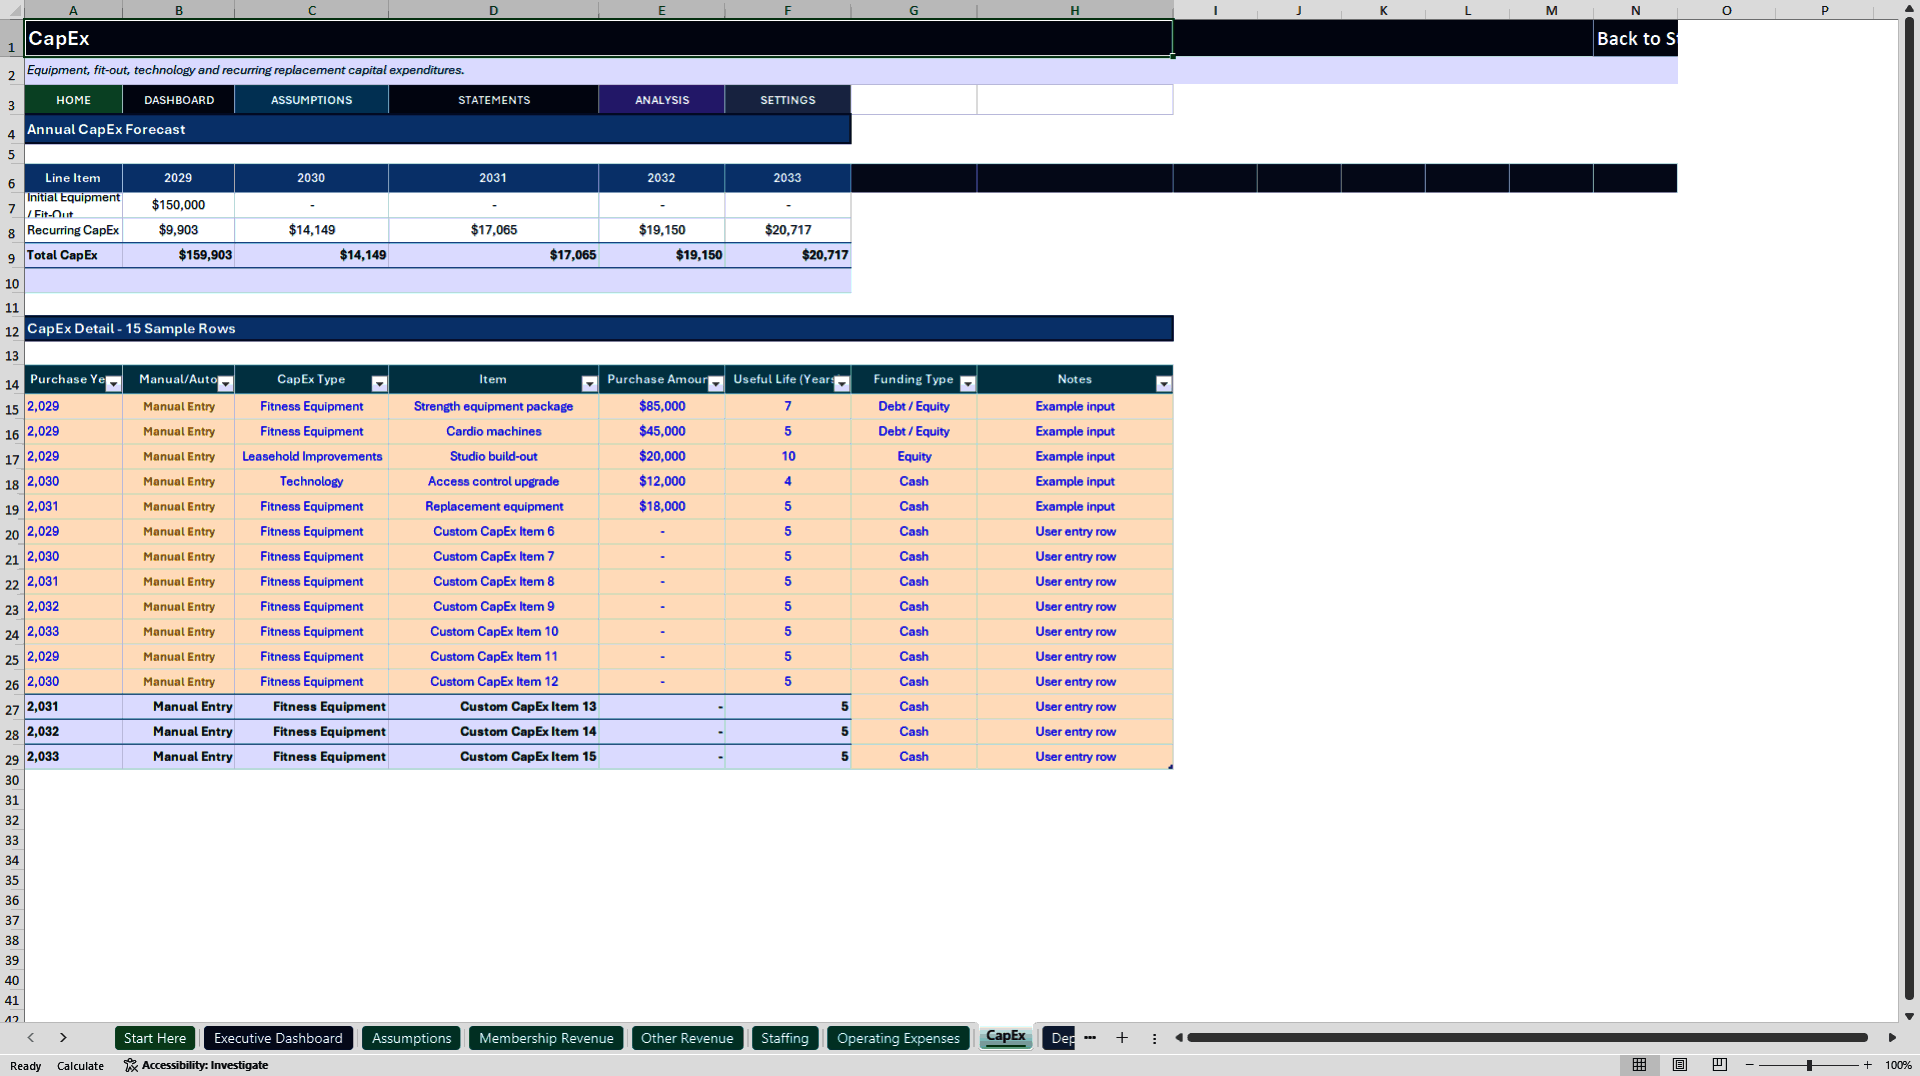Viewport: 1920px width, 1076px height.
Task: Open the sheet tab options dots
Action: [x=1154, y=1038]
